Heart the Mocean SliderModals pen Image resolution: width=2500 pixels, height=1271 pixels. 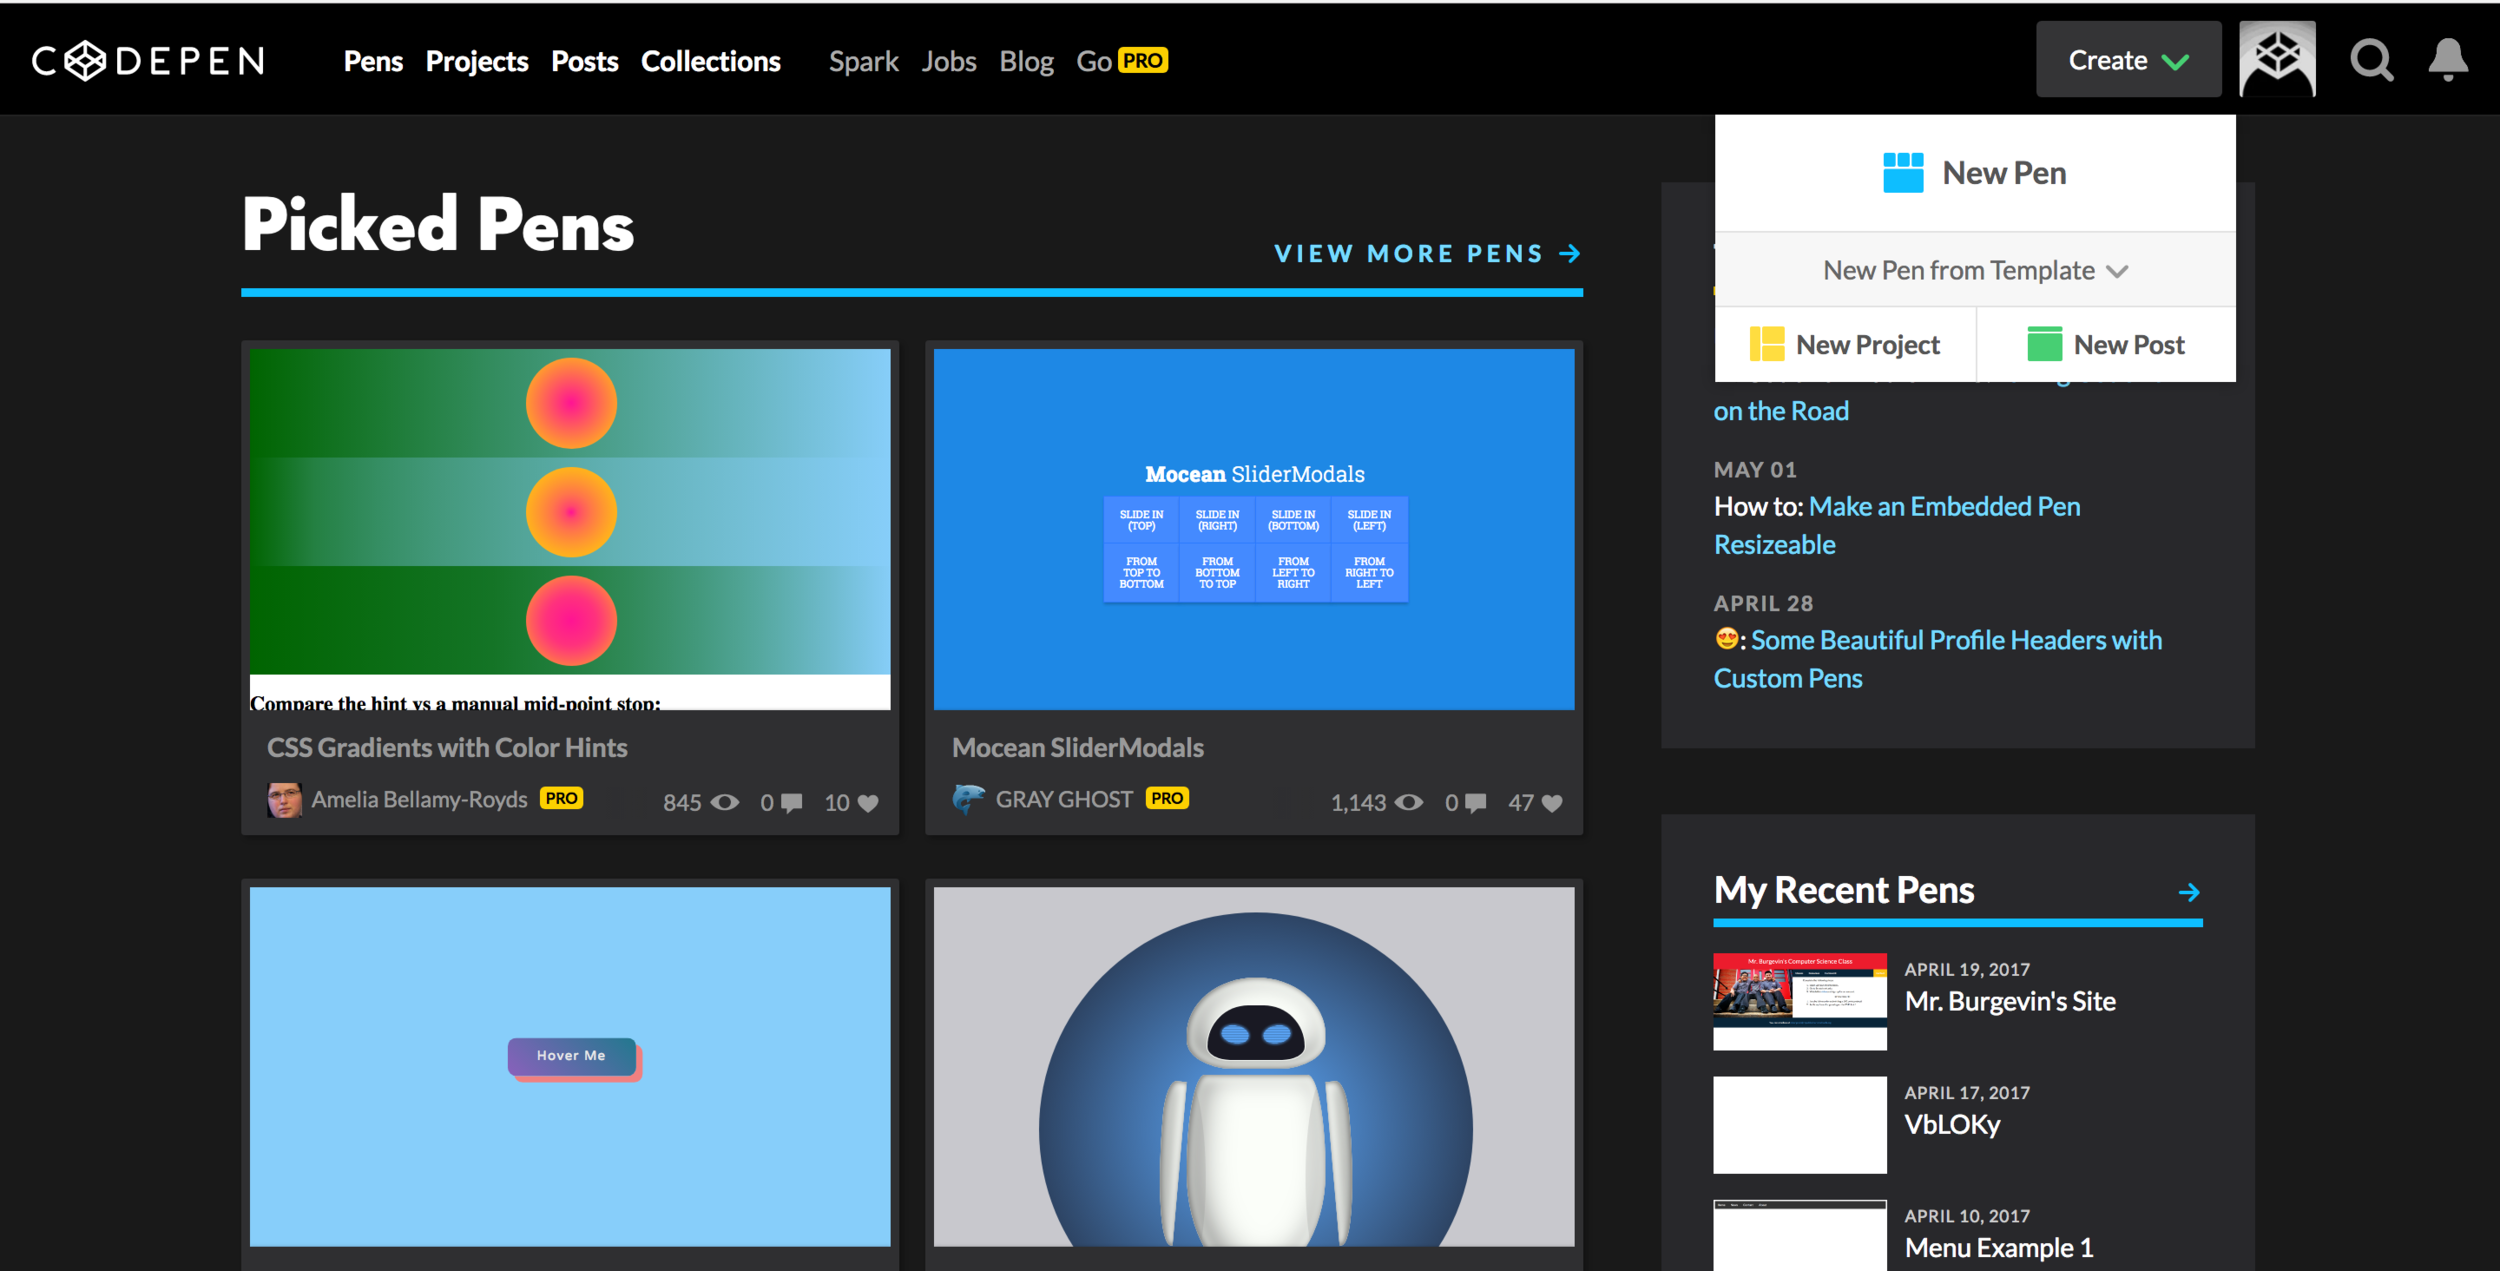pos(1551,803)
